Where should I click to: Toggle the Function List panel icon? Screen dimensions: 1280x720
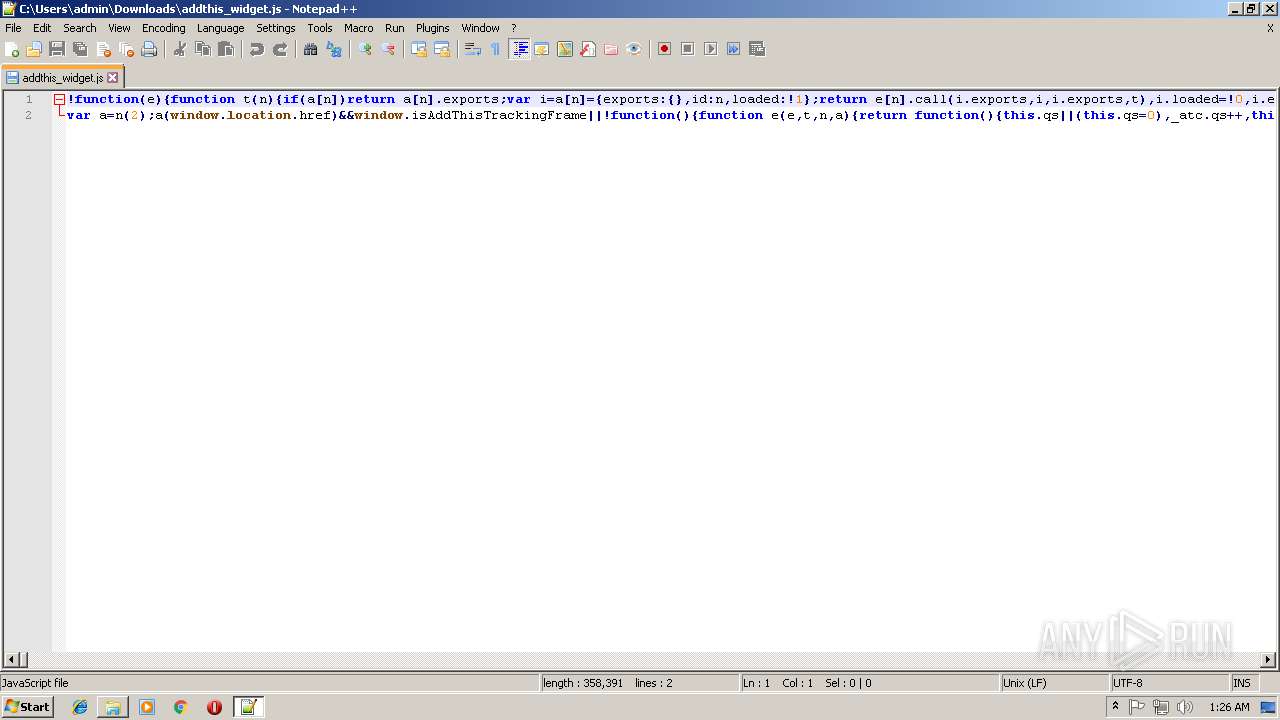pos(588,49)
